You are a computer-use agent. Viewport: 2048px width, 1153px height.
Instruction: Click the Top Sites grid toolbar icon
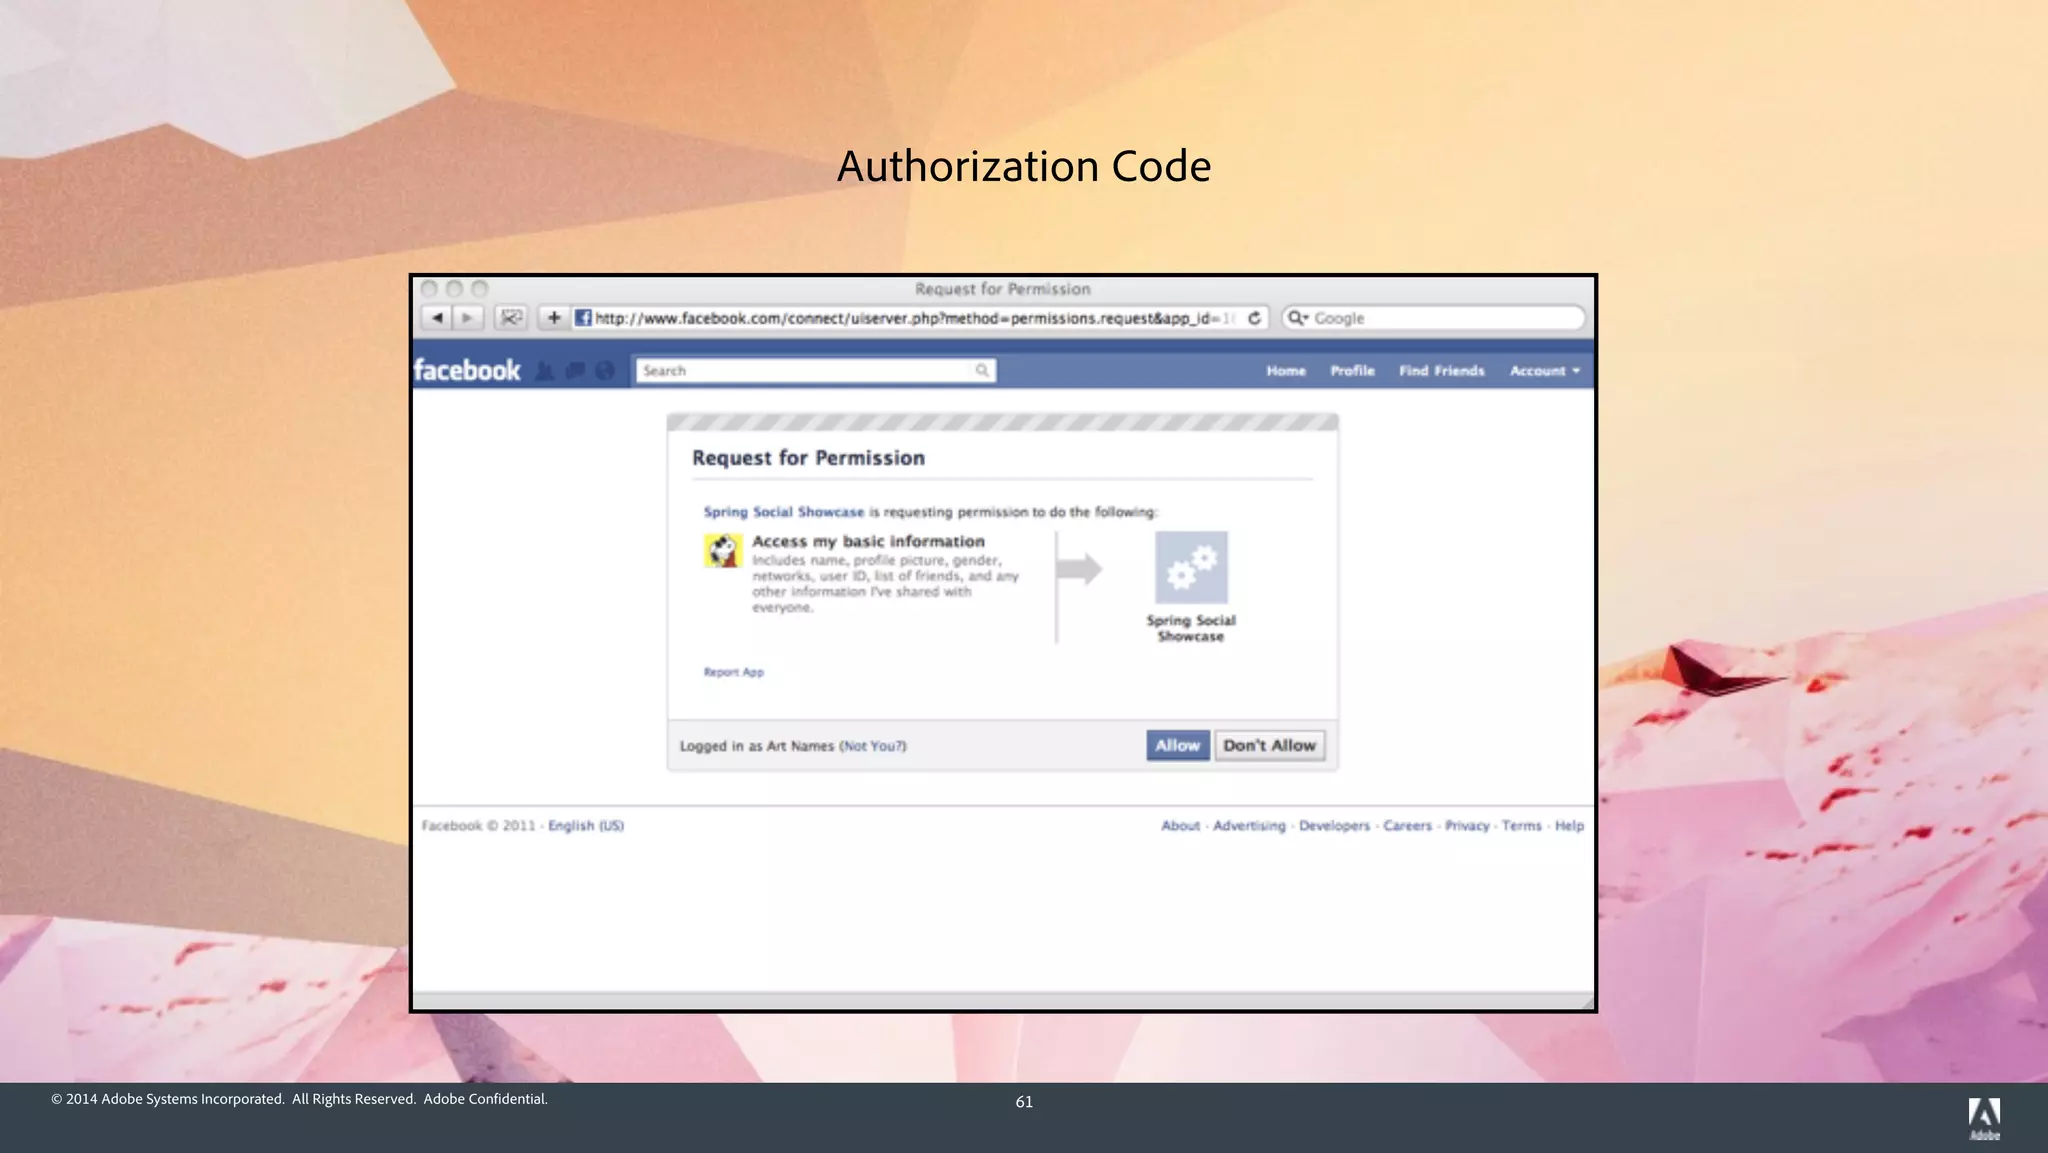511,318
